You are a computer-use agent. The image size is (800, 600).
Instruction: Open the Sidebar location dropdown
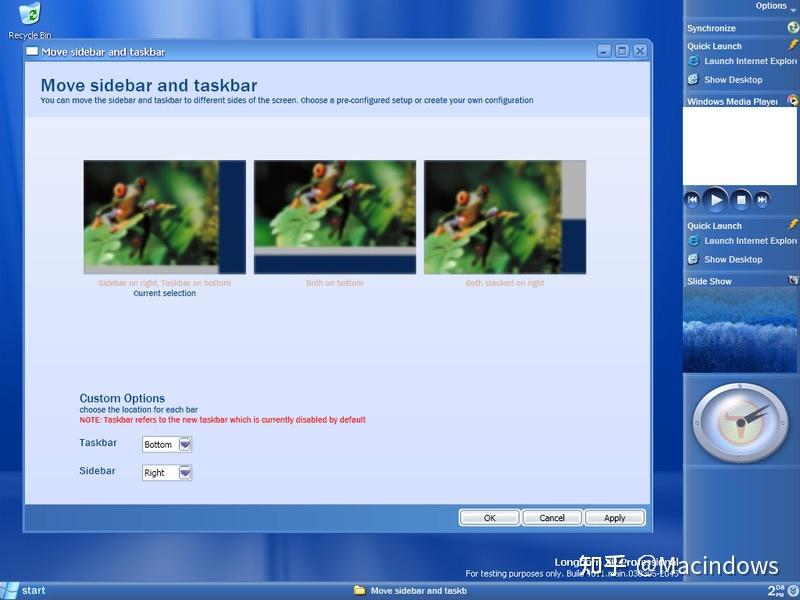[184, 472]
